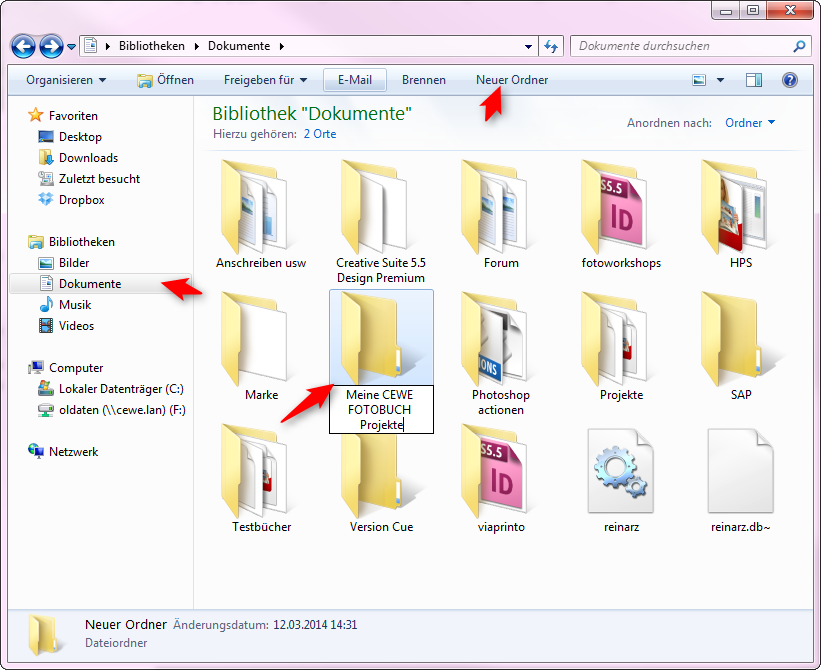
Task: Open address bar history dropdown arrow
Action: [x=528, y=47]
